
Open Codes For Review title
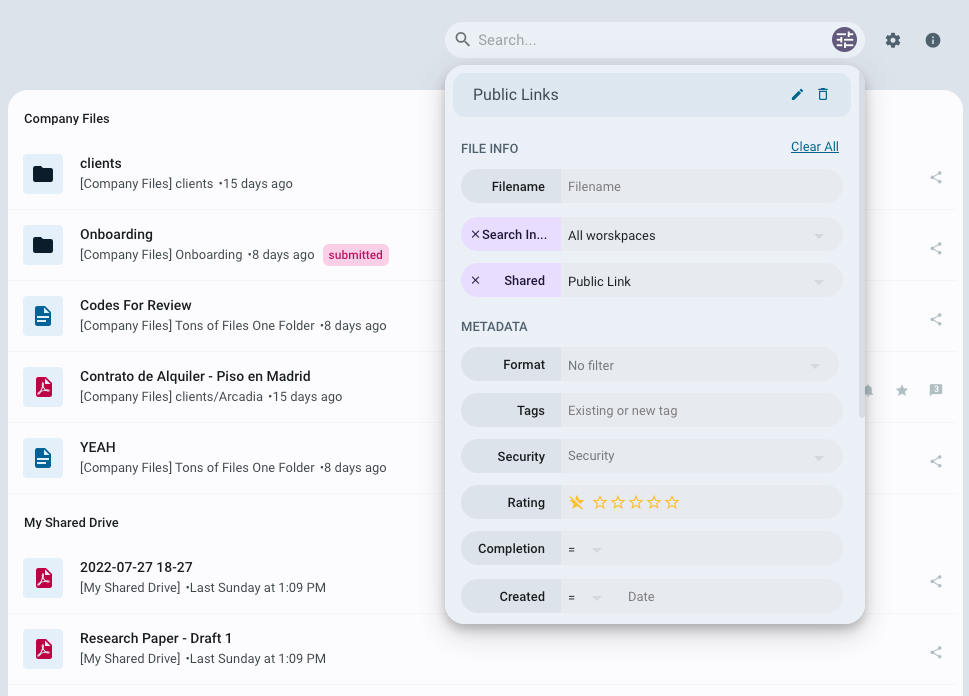click(135, 305)
